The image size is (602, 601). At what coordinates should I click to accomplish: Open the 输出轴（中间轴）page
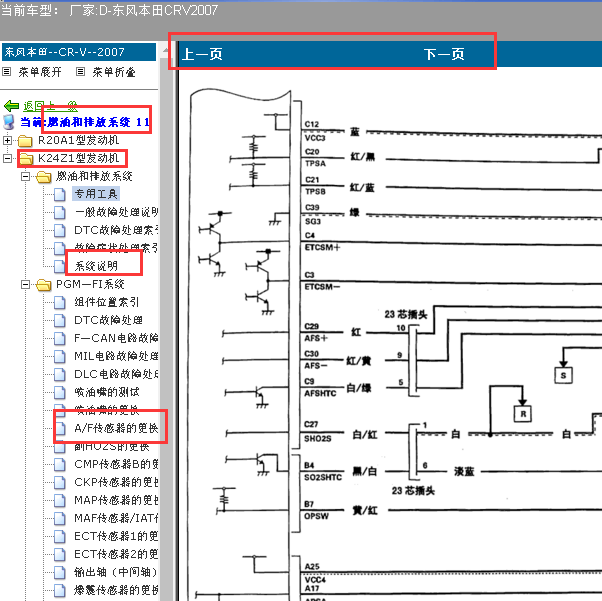(x=116, y=572)
